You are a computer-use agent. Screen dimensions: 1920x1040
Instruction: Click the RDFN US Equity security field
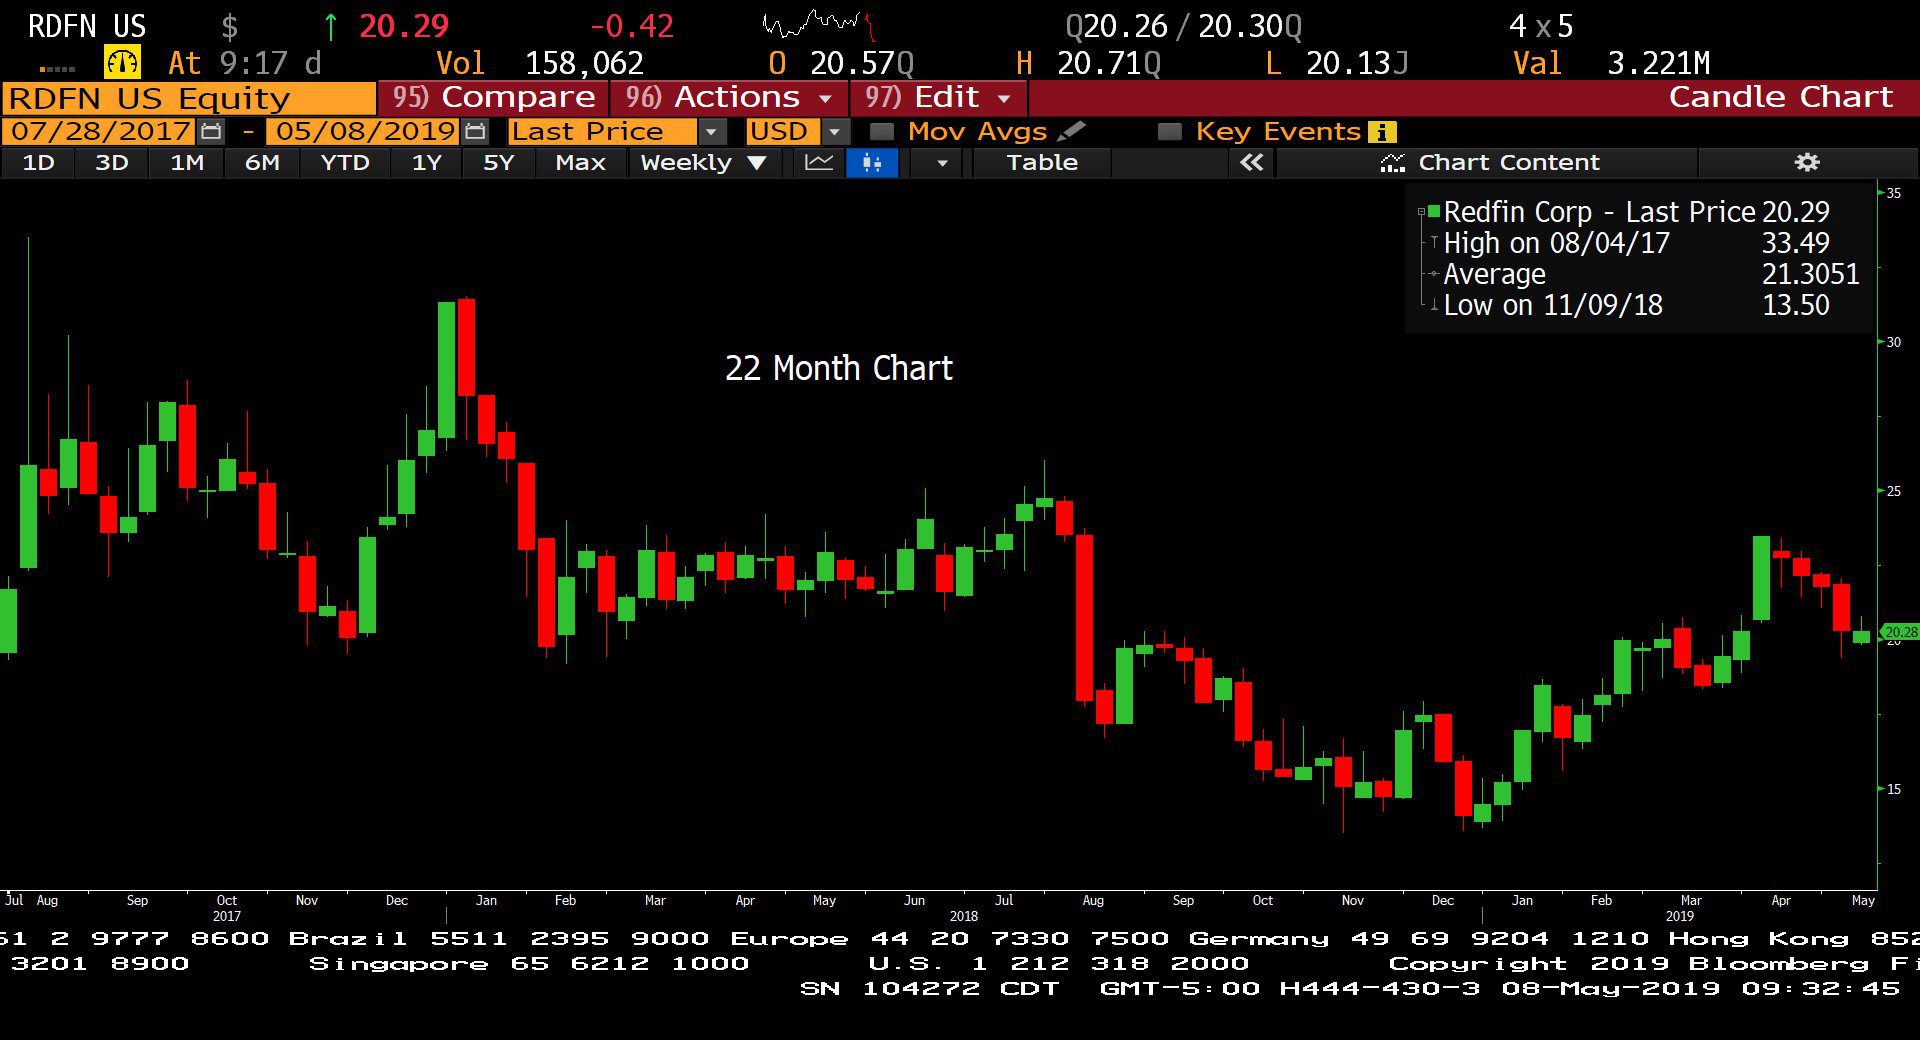[189, 98]
